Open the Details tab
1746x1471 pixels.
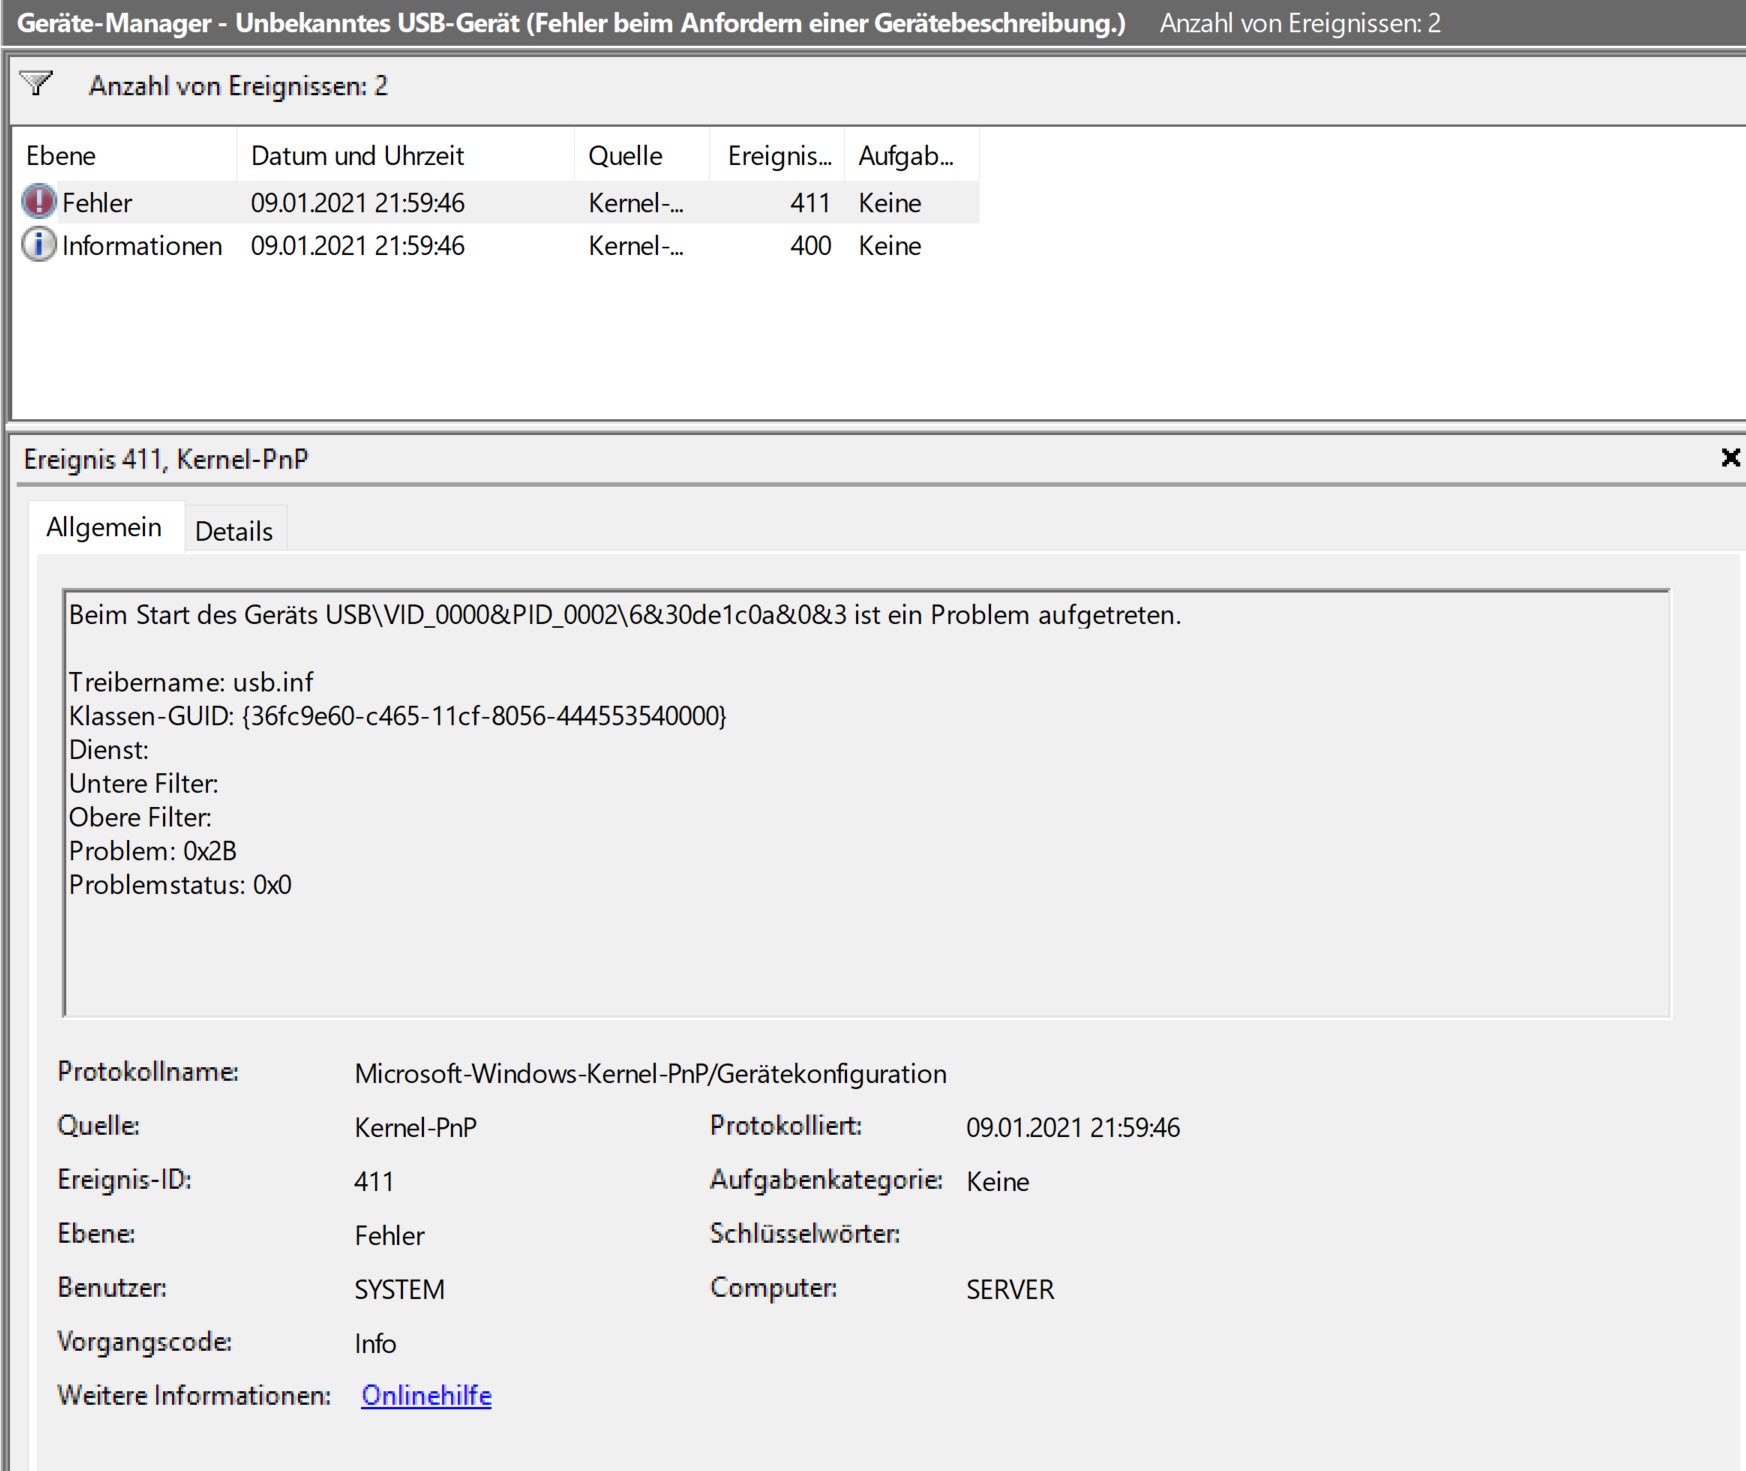[234, 531]
